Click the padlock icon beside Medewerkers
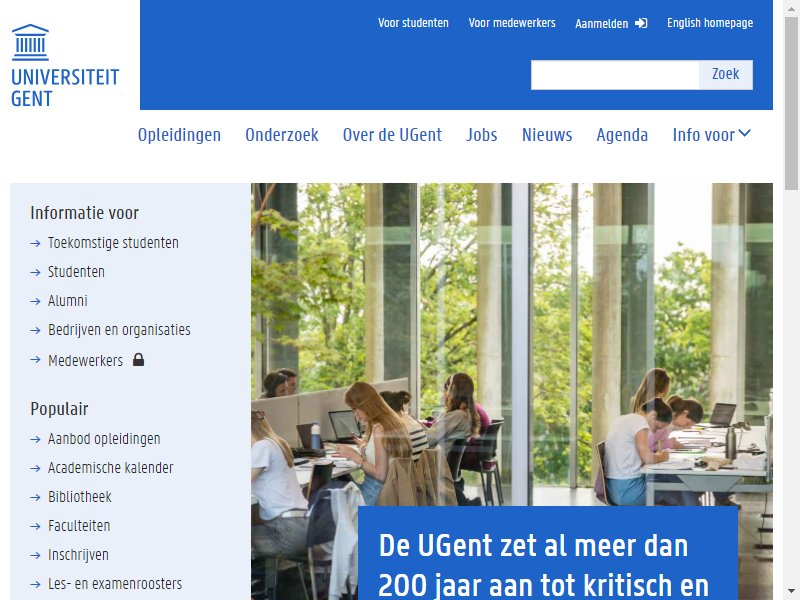Image resolution: width=800 pixels, height=600 pixels. (138, 360)
